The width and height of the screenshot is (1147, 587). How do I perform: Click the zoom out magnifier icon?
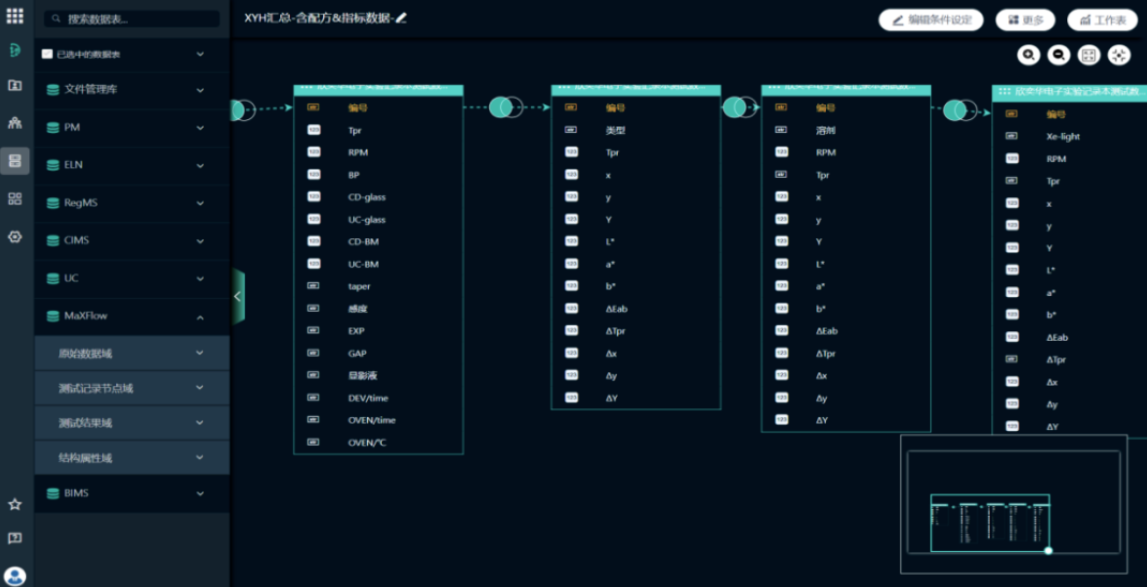click(x=1058, y=56)
